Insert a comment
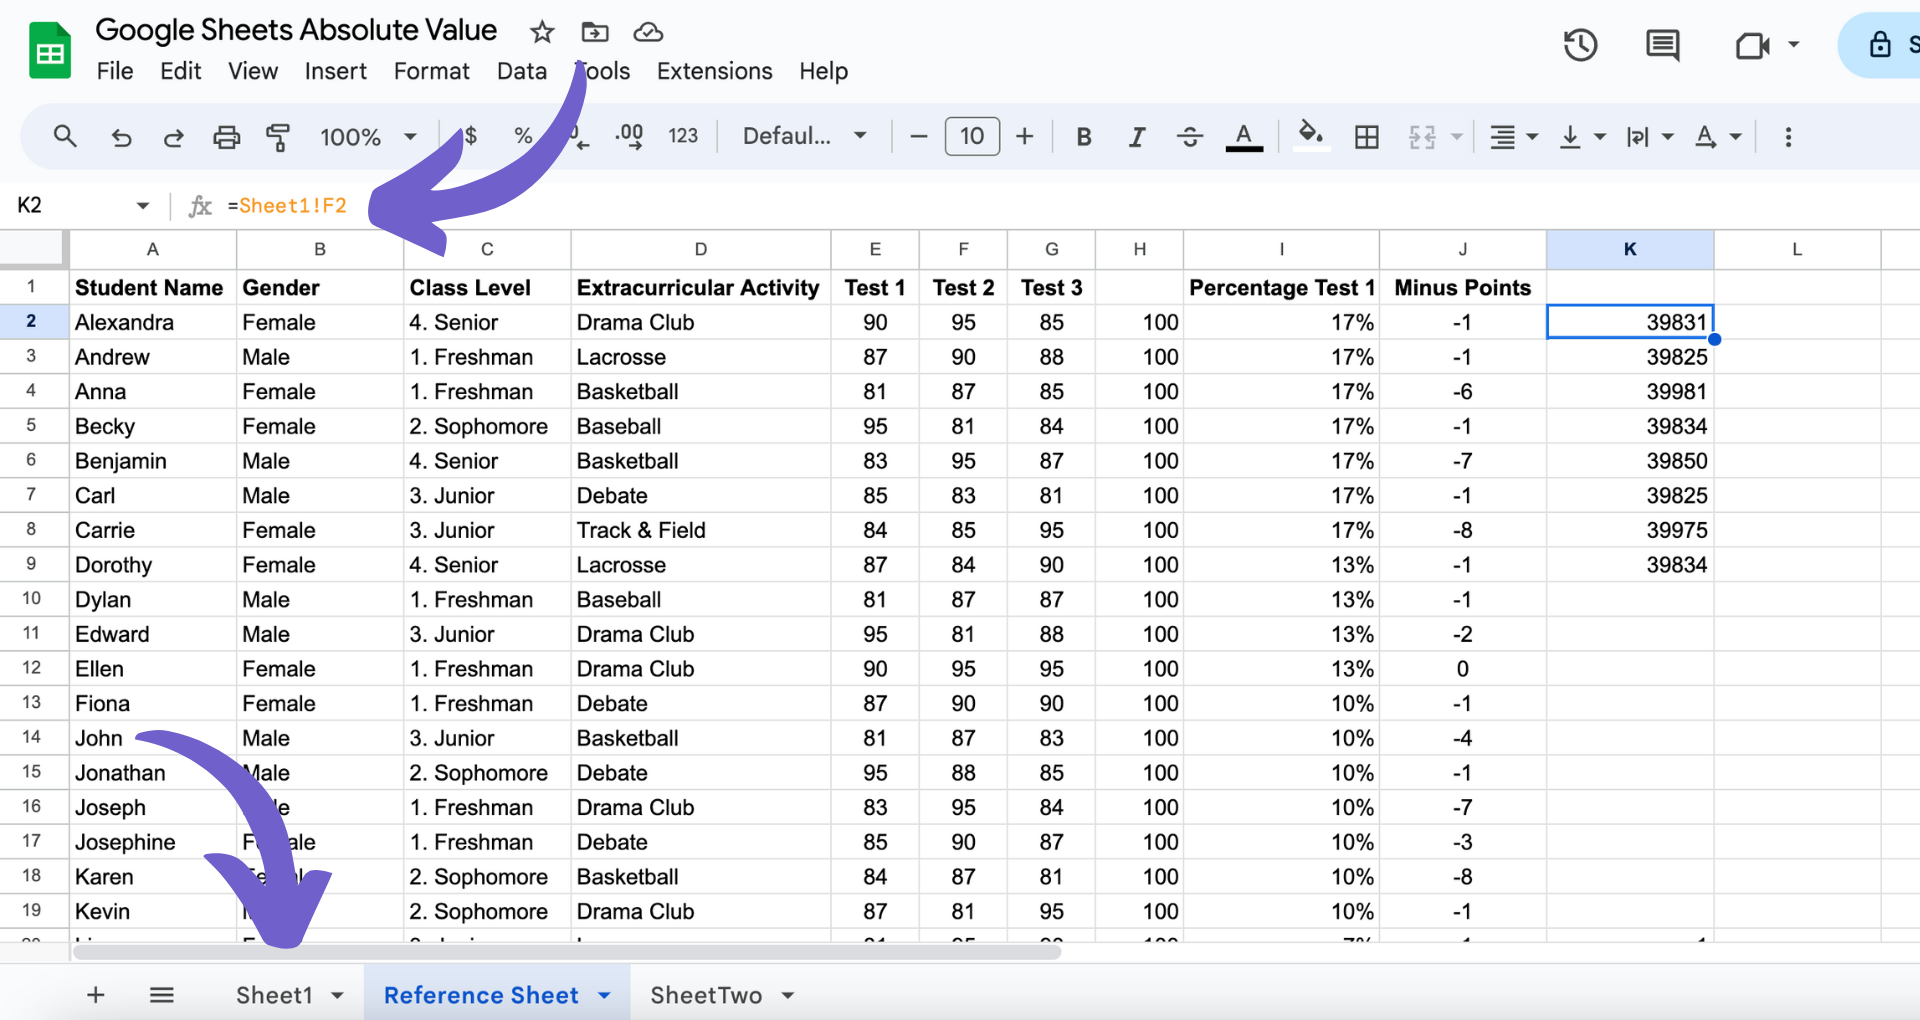Screen dimensions: 1920x1020 click(1662, 45)
